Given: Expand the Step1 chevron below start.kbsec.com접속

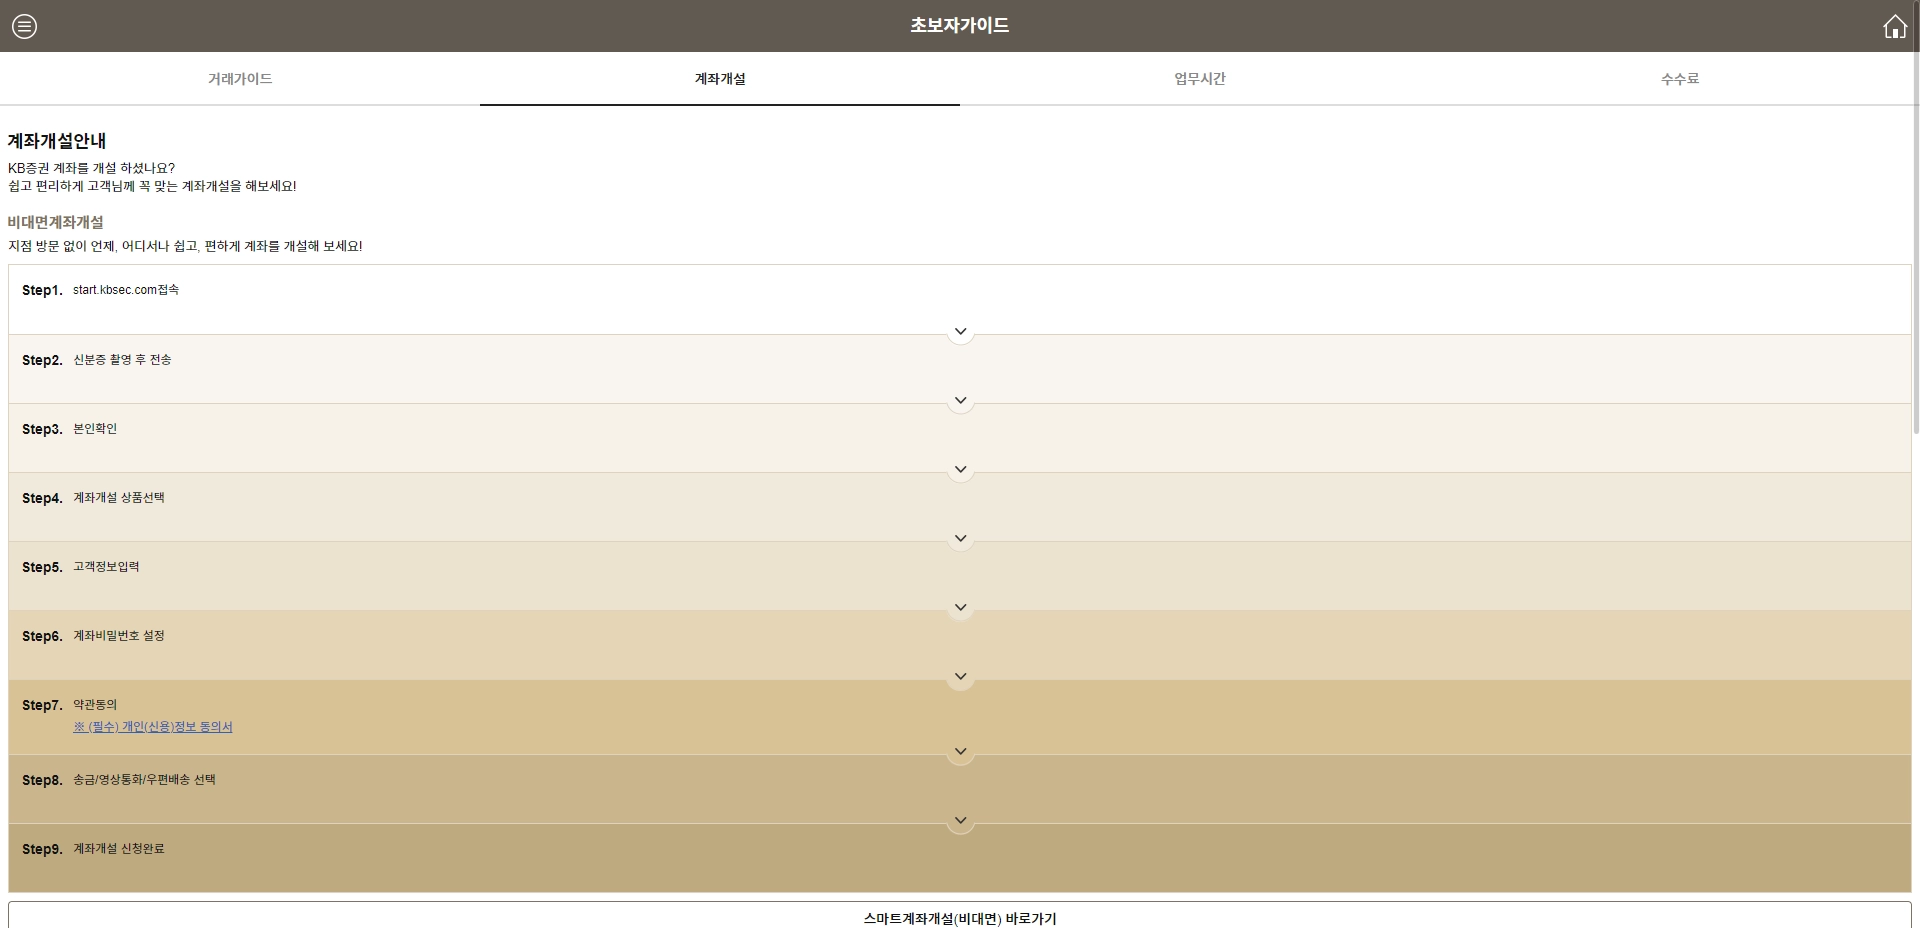Looking at the screenshot, I should click(x=960, y=331).
